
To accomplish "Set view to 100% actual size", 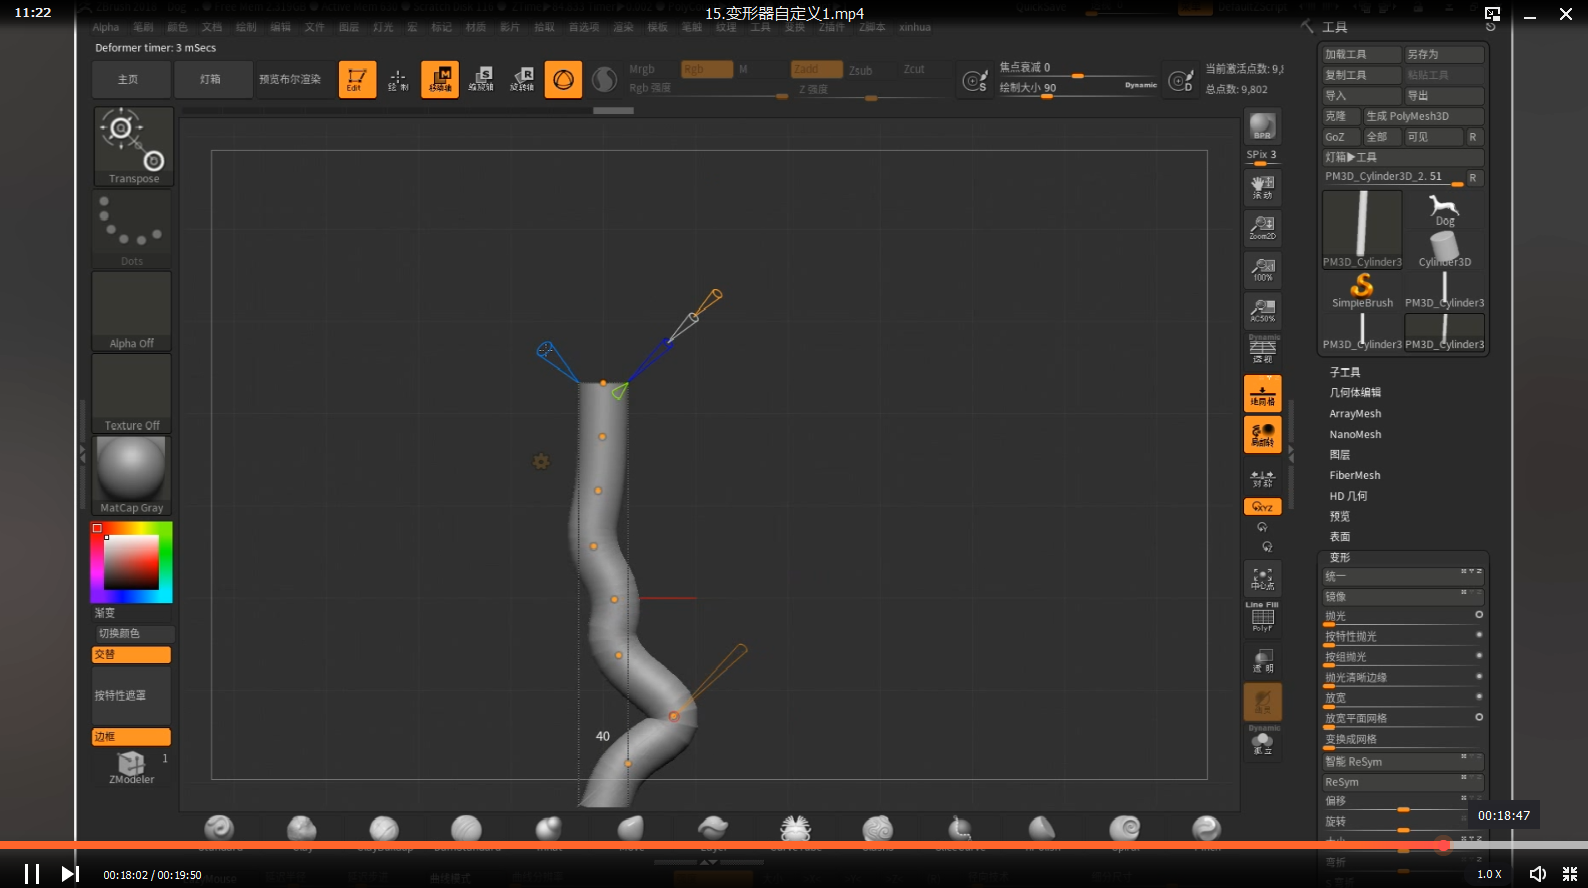I will 1262,269.
